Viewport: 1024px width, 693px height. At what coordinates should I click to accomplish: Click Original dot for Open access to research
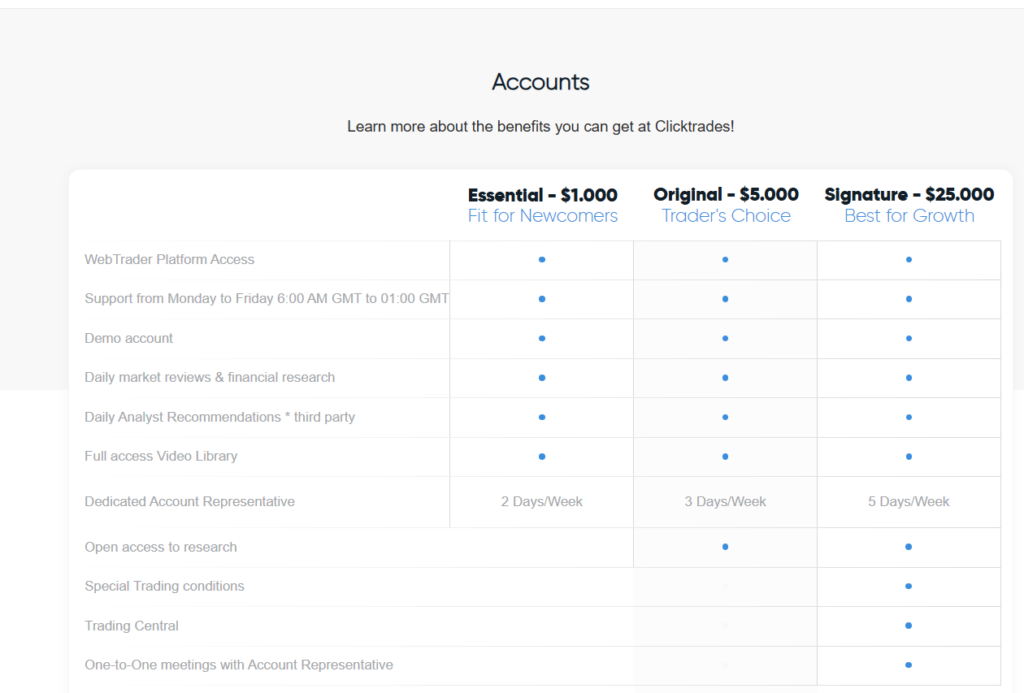[x=725, y=547]
